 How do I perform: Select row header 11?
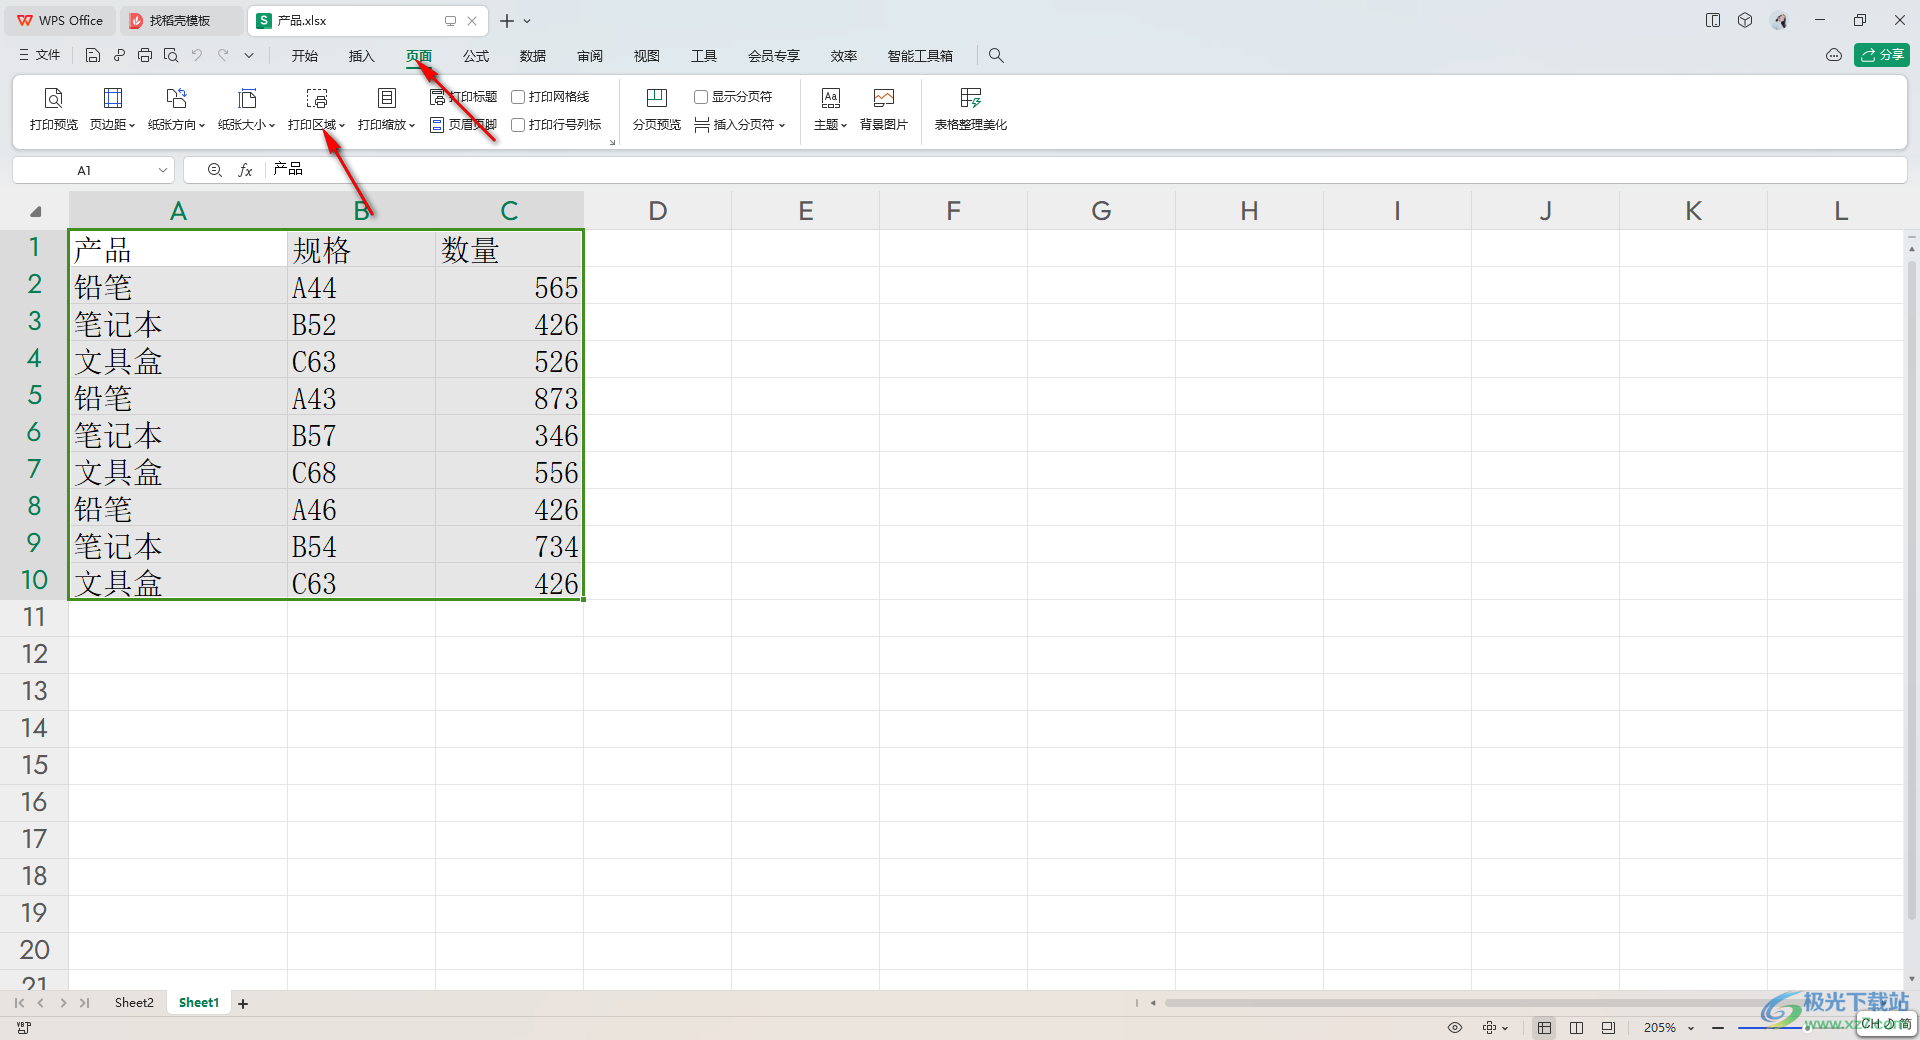tap(34, 618)
